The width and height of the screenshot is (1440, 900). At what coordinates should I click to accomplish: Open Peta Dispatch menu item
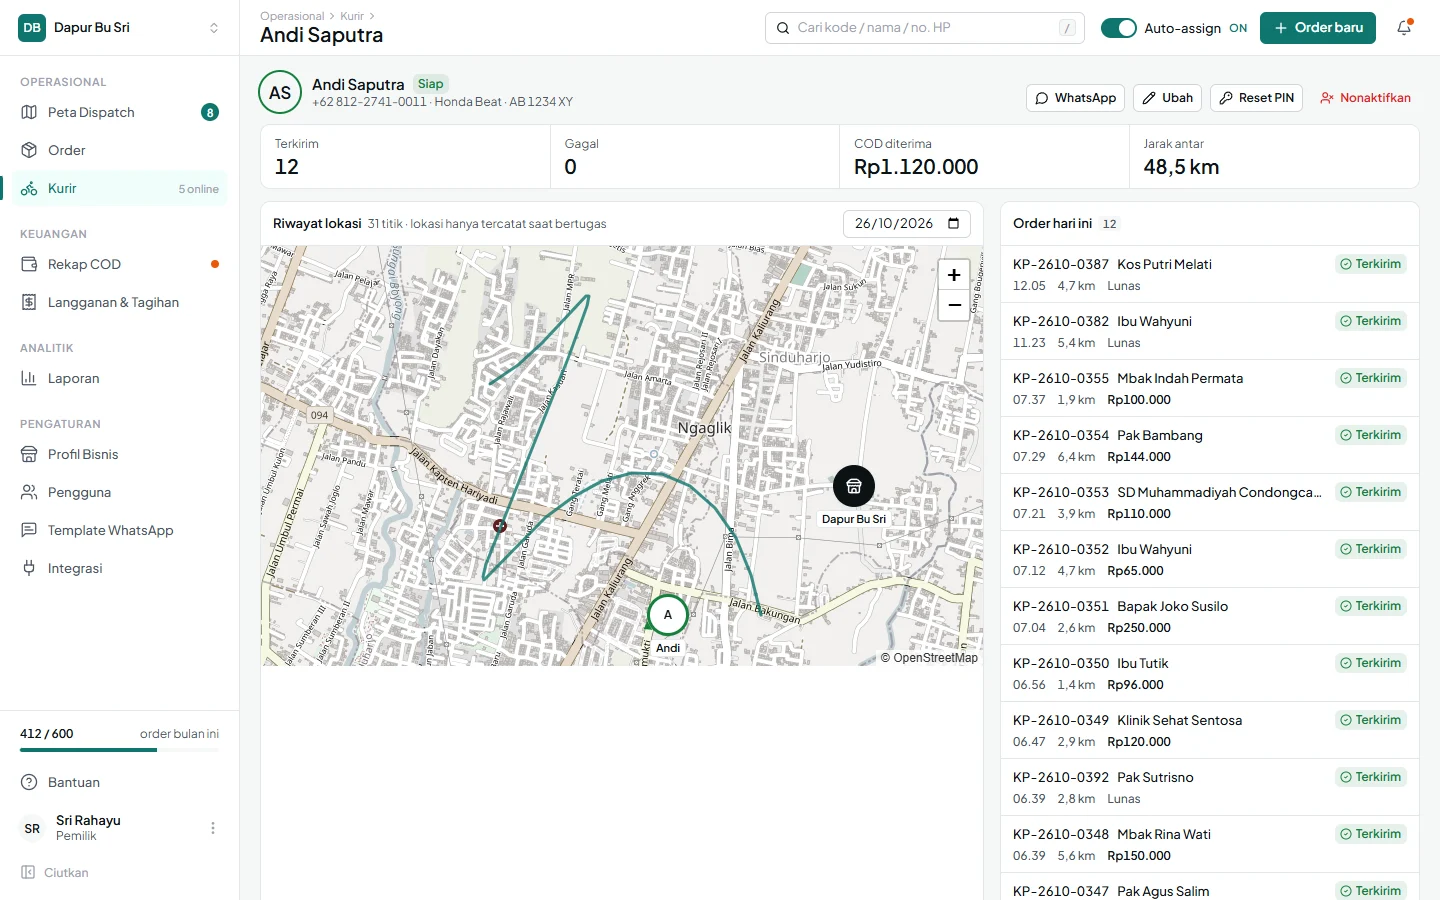(119, 112)
